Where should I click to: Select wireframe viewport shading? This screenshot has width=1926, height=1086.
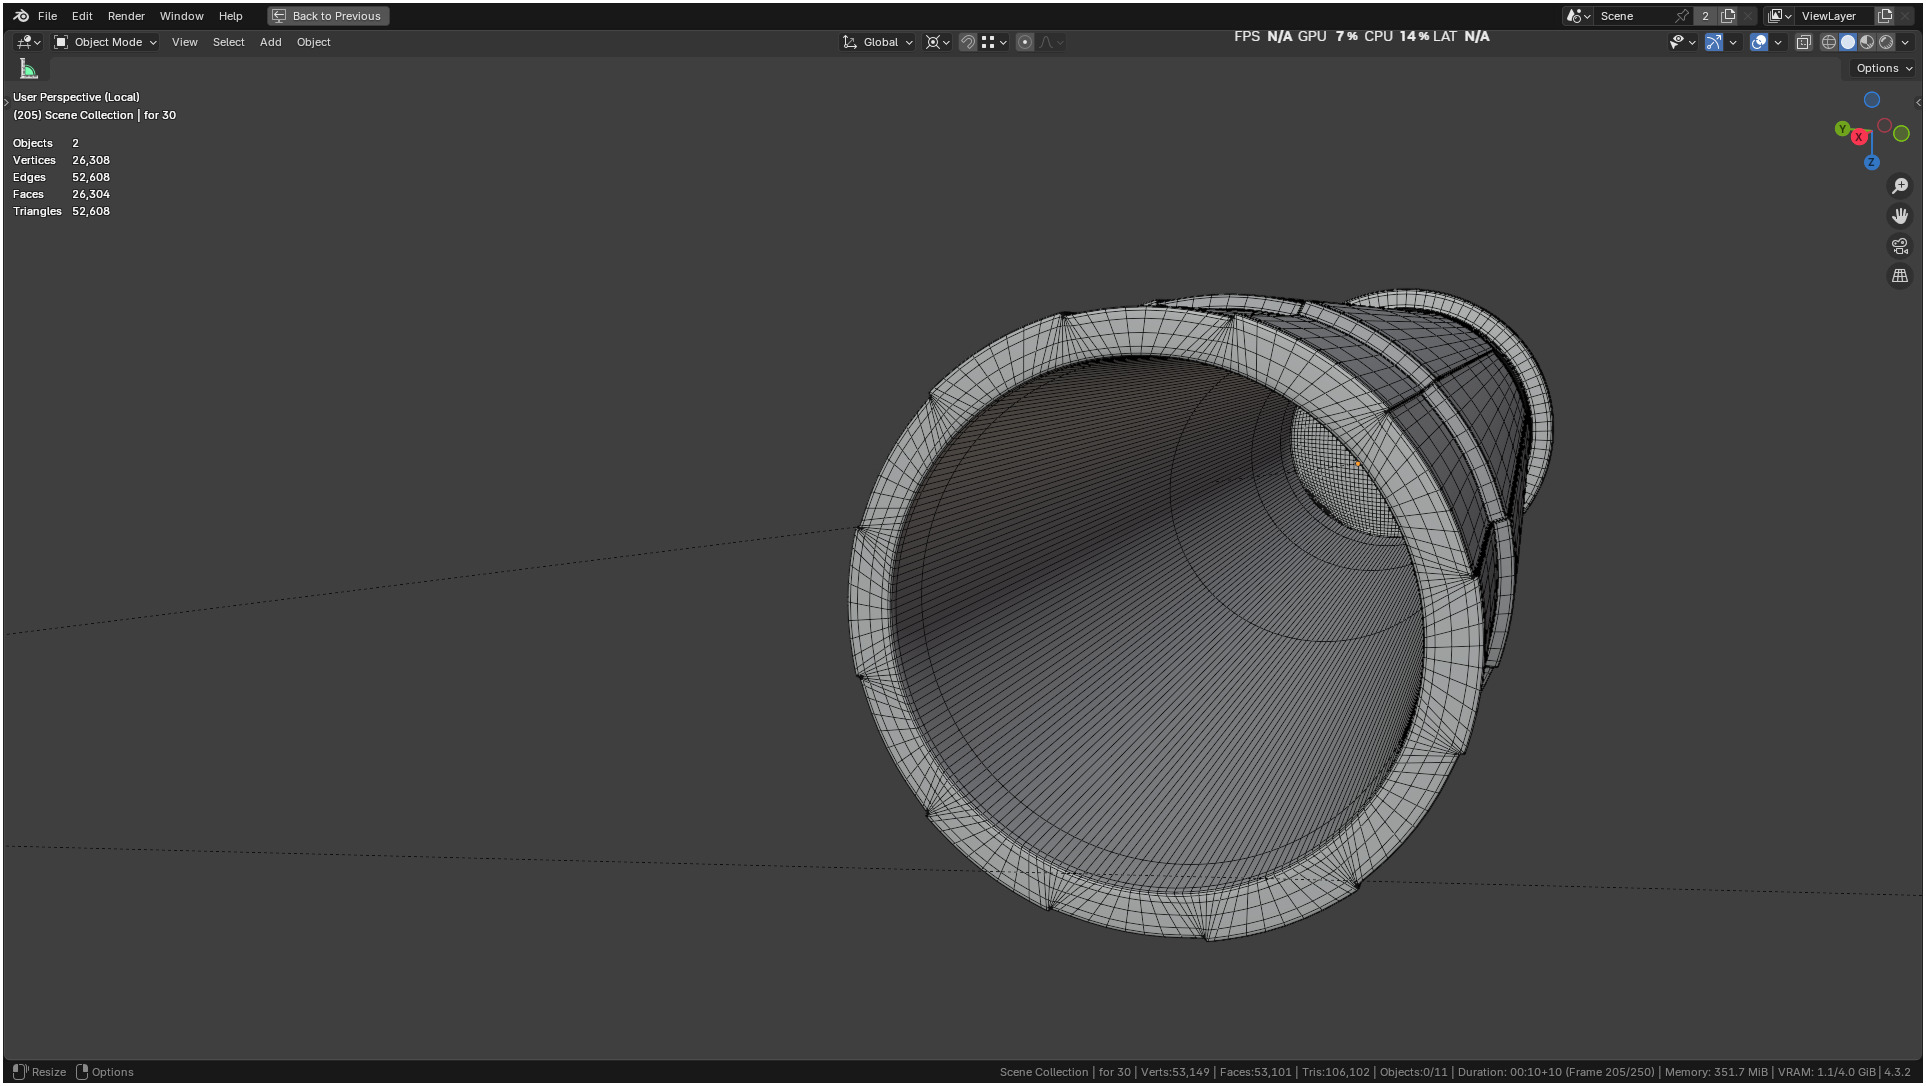[1829, 42]
